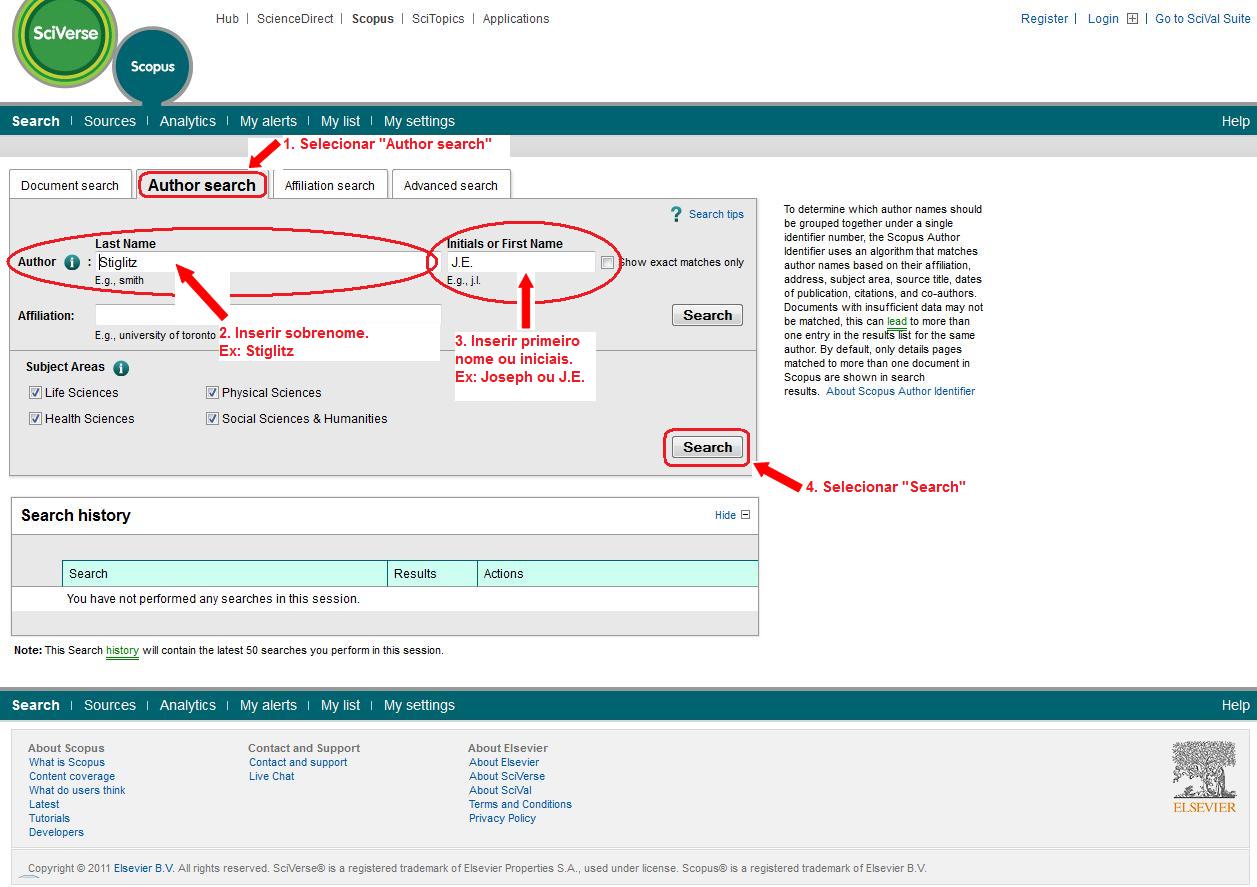This screenshot has width=1257, height=887.
Task: Click the Initials or First Name field
Action: coord(521,262)
